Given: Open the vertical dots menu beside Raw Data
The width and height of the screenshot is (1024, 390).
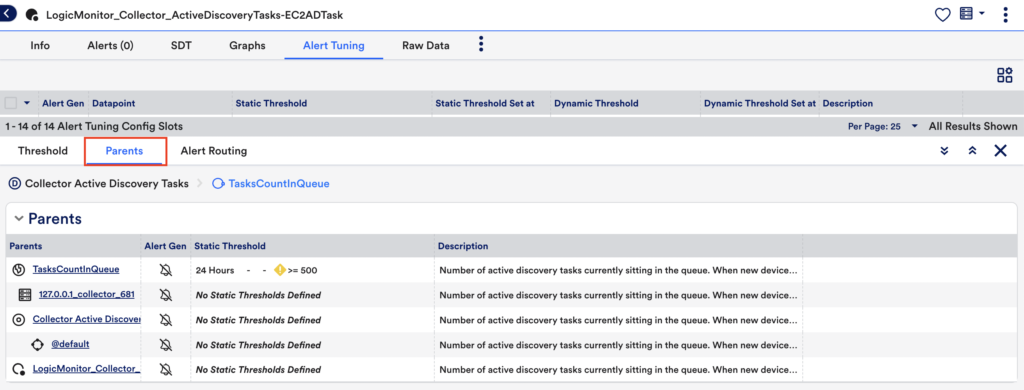Looking at the screenshot, I should point(481,44).
